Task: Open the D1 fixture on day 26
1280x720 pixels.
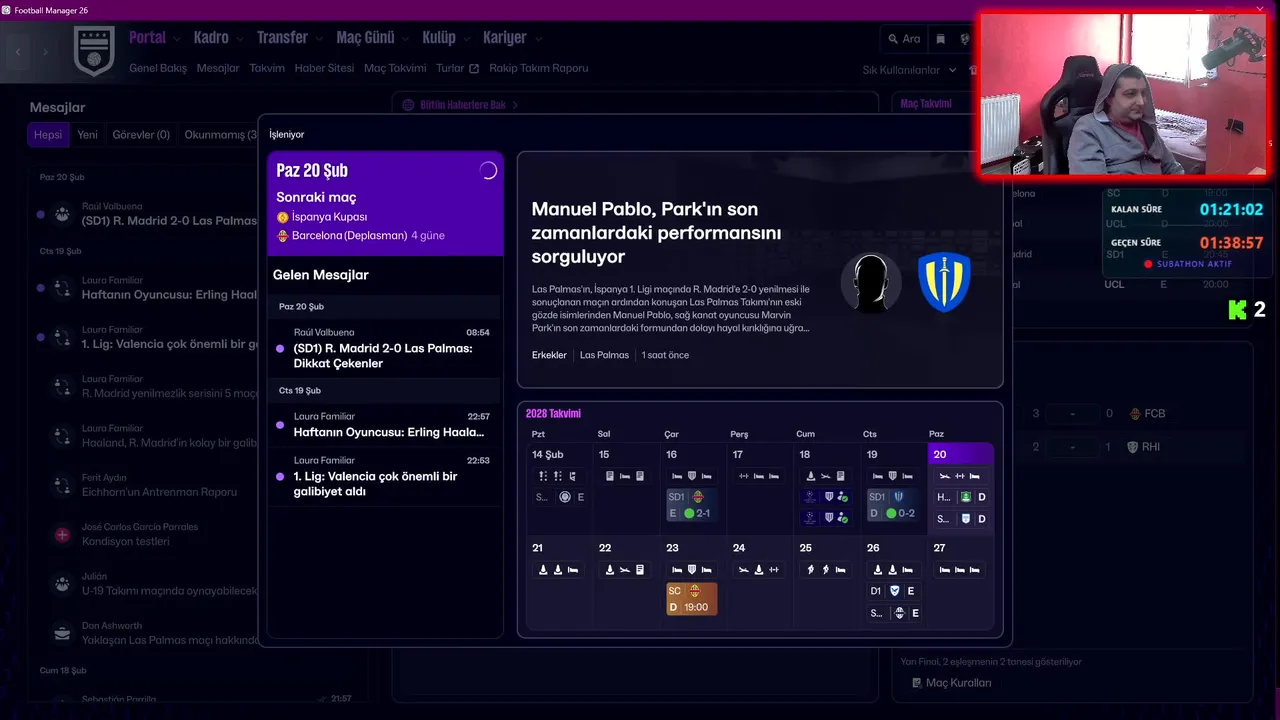Action: pyautogui.click(x=892, y=591)
